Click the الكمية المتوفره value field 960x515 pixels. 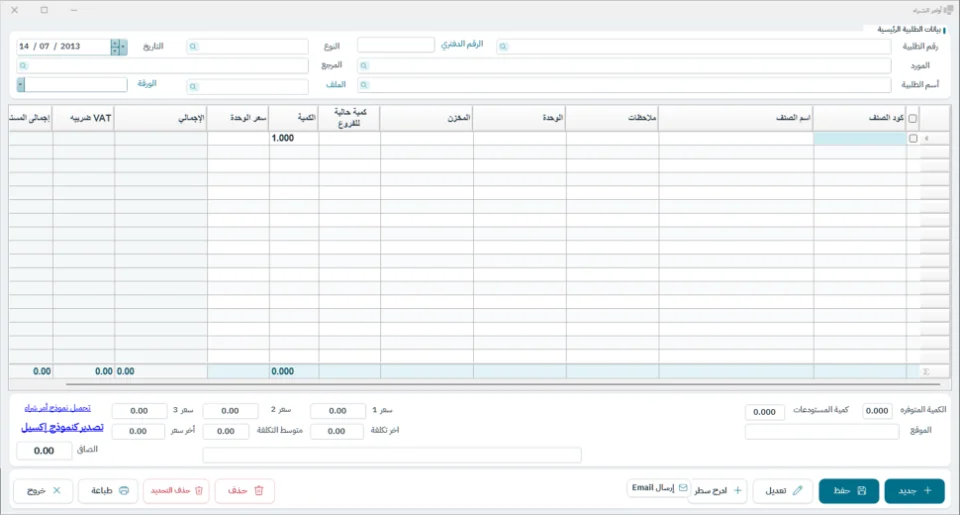coord(877,411)
